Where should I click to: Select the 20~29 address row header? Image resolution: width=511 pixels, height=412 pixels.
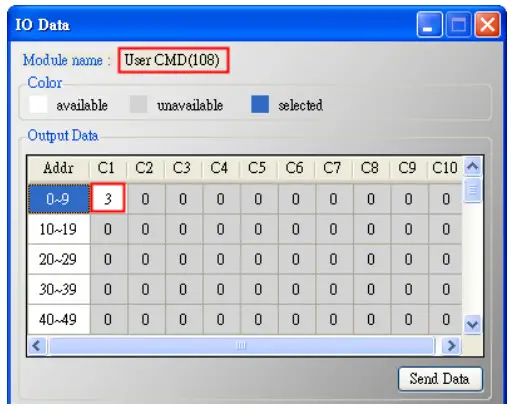(59, 259)
